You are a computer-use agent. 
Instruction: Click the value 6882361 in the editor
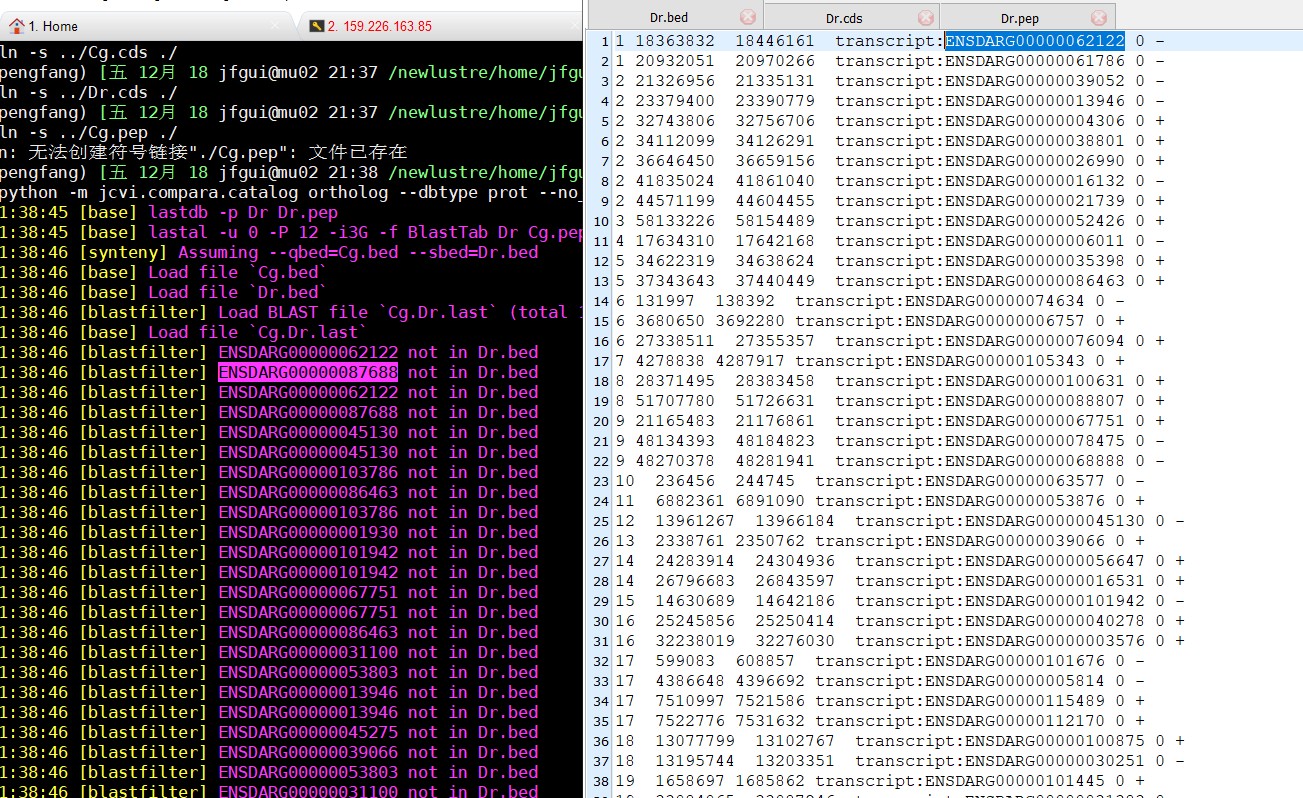(690, 501)
